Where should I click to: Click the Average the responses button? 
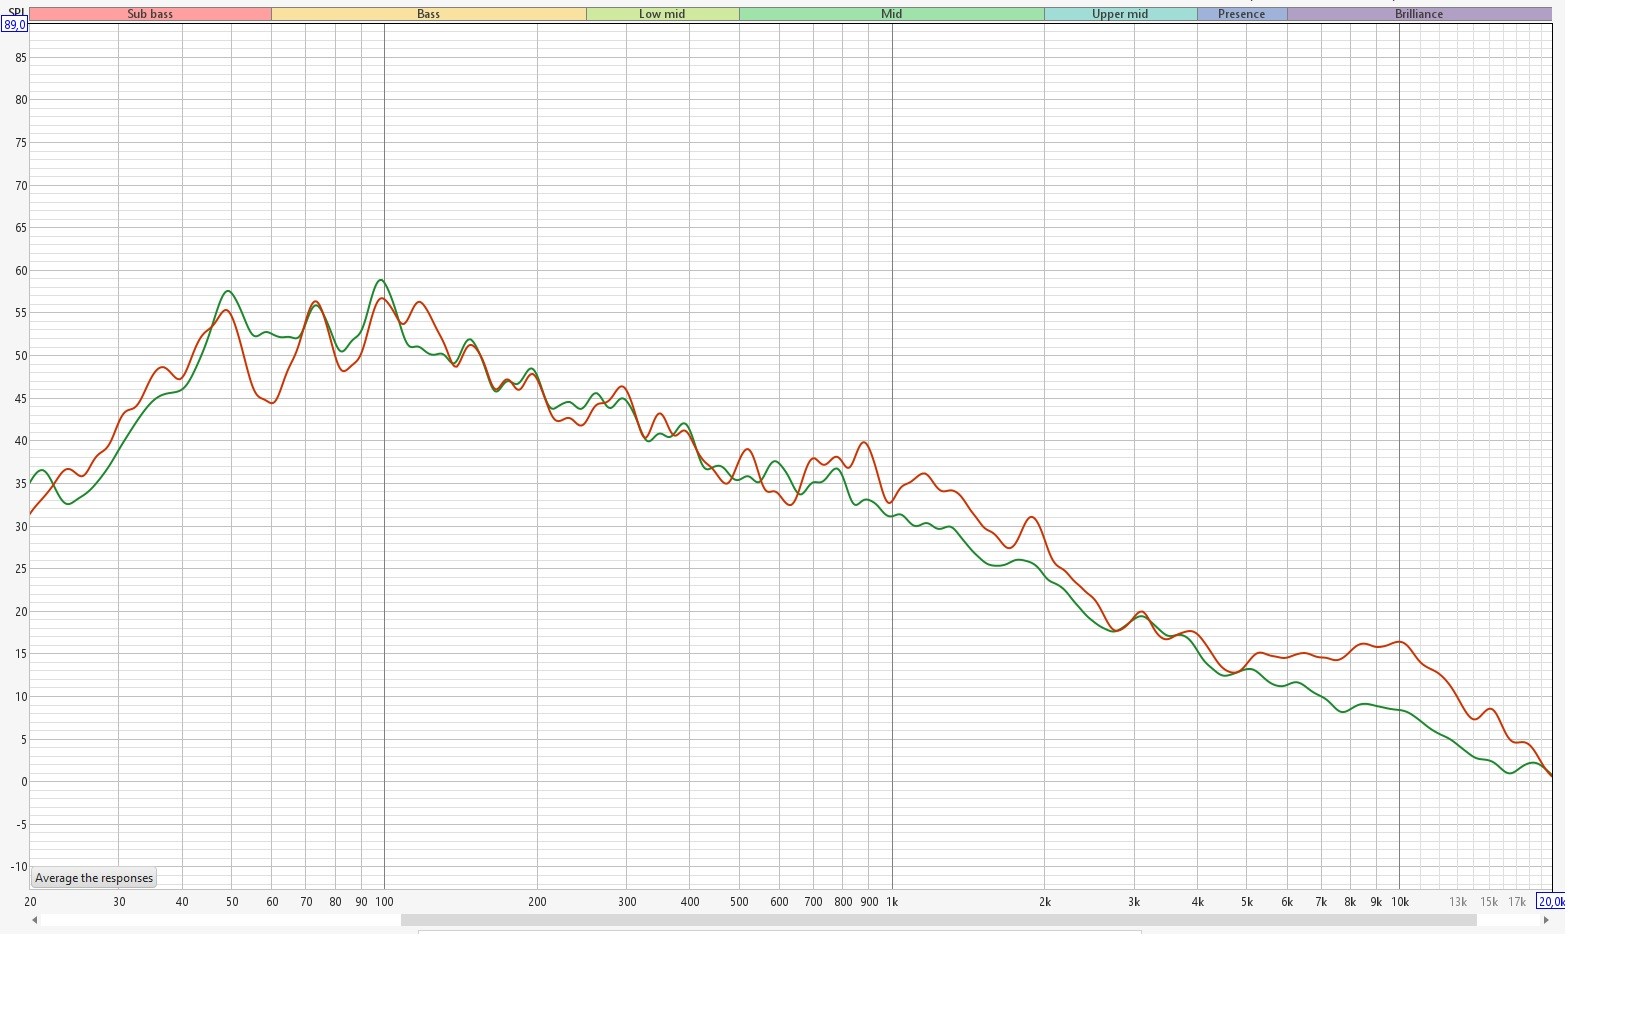coord(94,878)
